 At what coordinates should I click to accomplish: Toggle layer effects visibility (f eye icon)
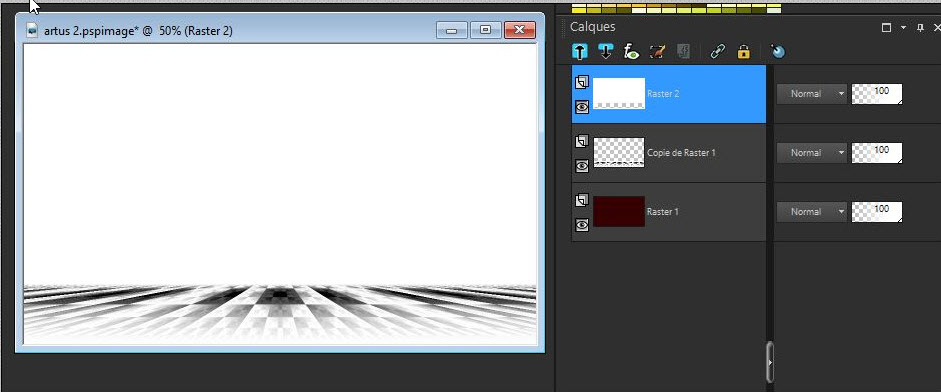point(631,52)
